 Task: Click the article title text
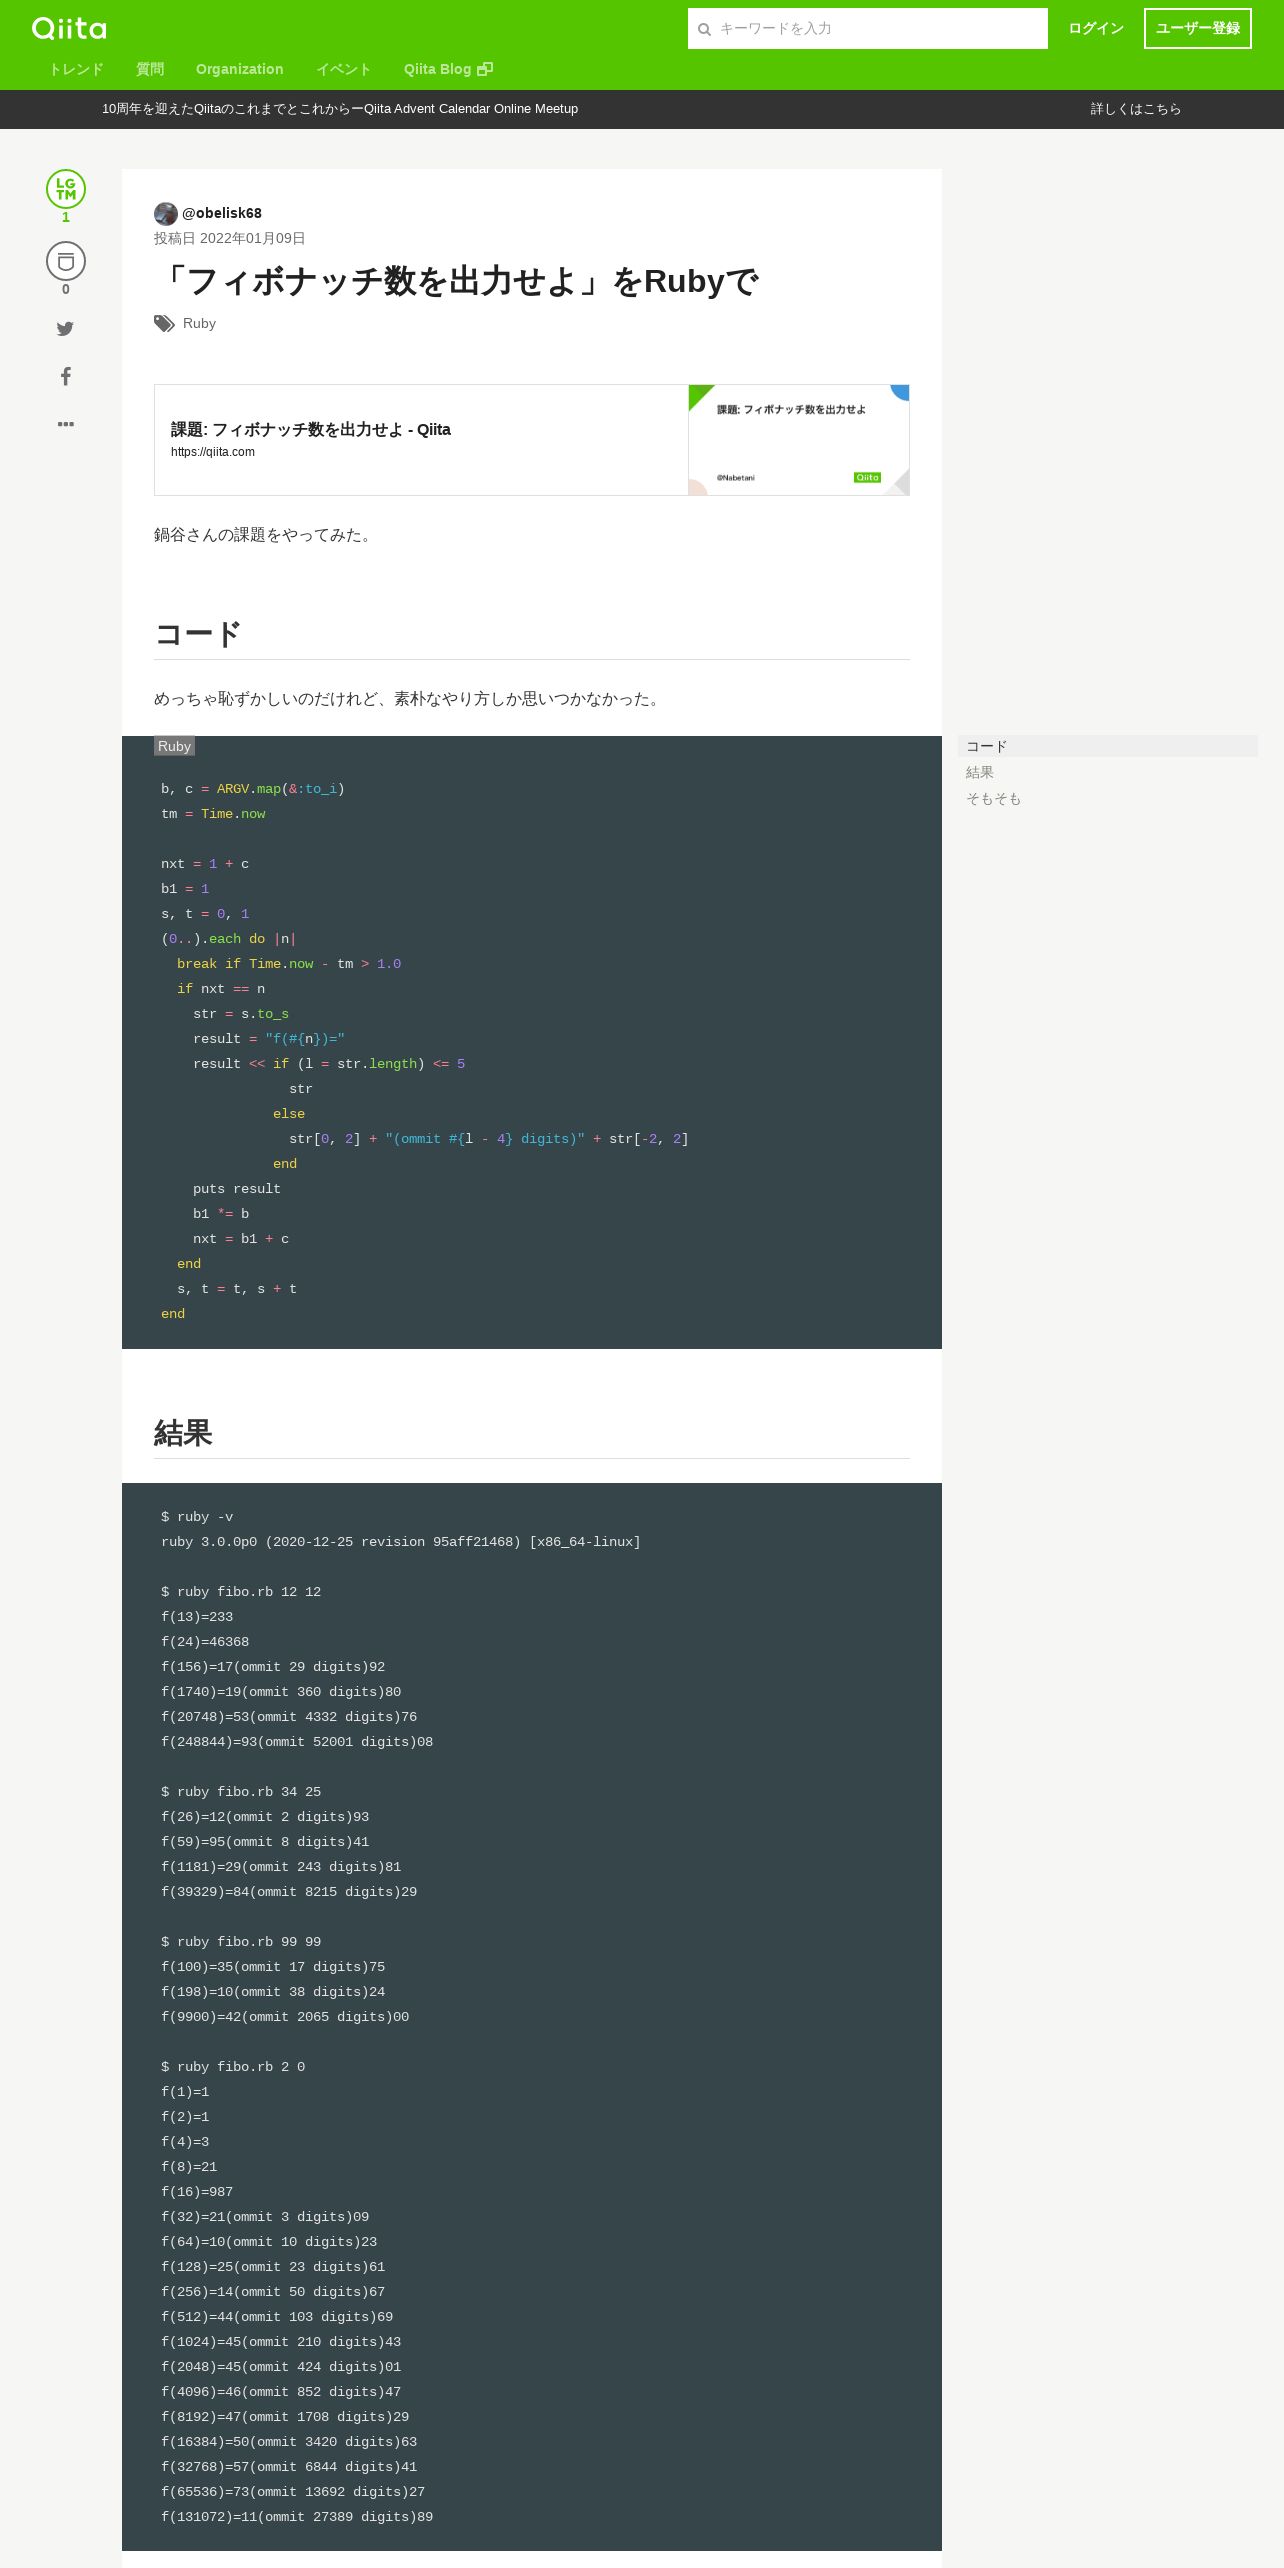click(x=457, y=281)
